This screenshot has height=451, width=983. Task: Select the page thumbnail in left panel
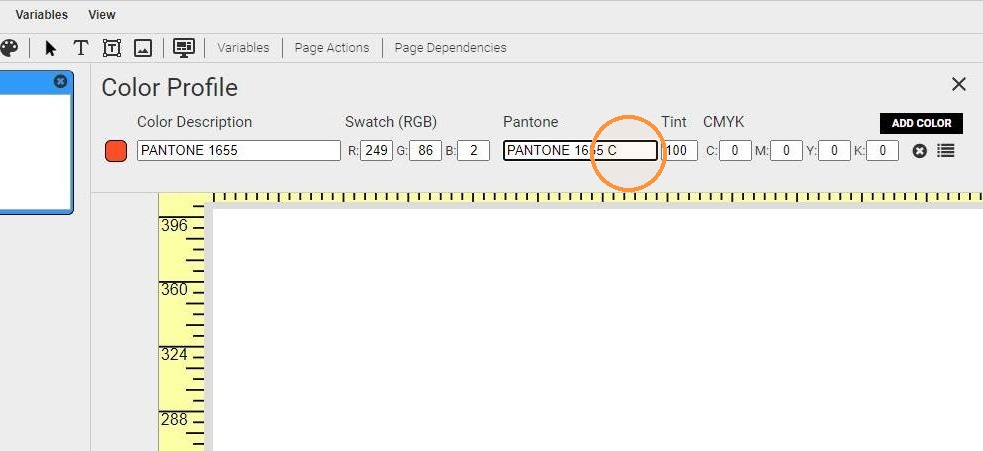pos(35,142)
